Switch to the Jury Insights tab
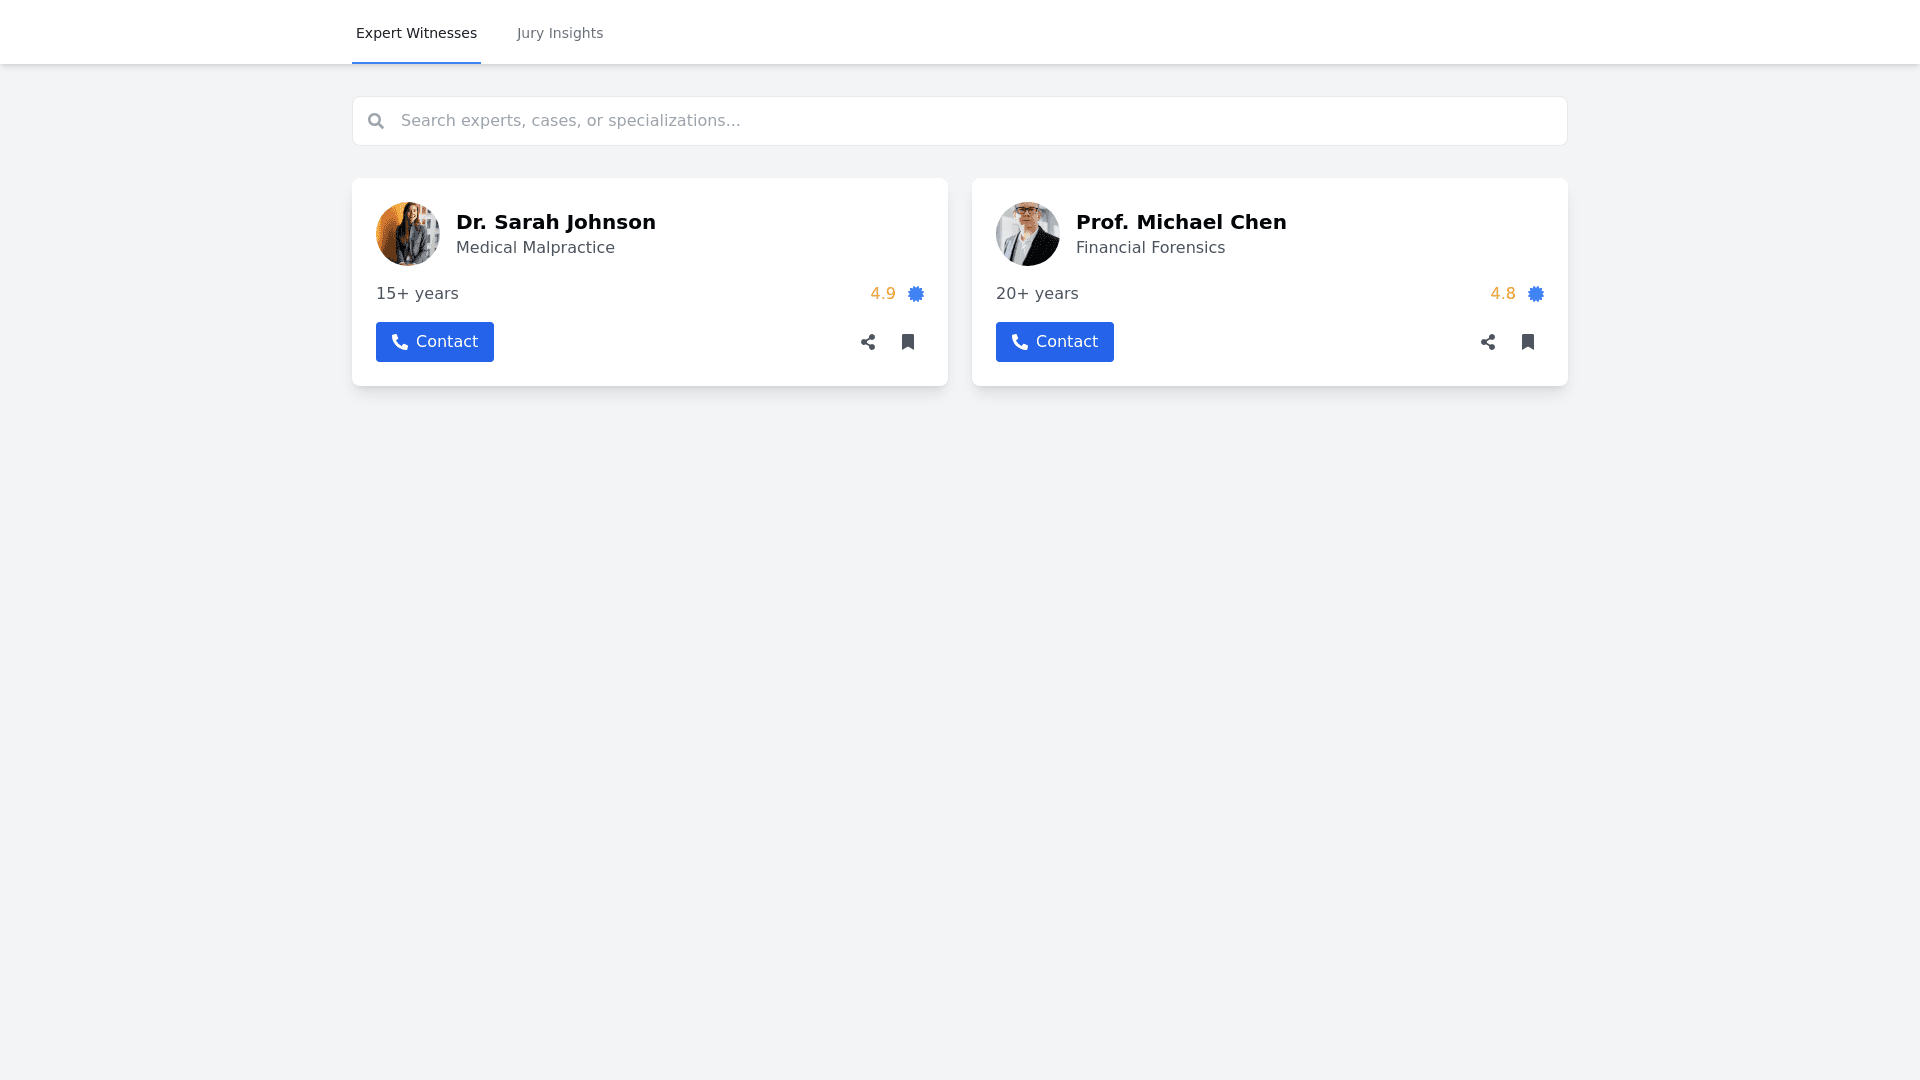This screenshot has height=1080, width=1920. coord(560,33)
